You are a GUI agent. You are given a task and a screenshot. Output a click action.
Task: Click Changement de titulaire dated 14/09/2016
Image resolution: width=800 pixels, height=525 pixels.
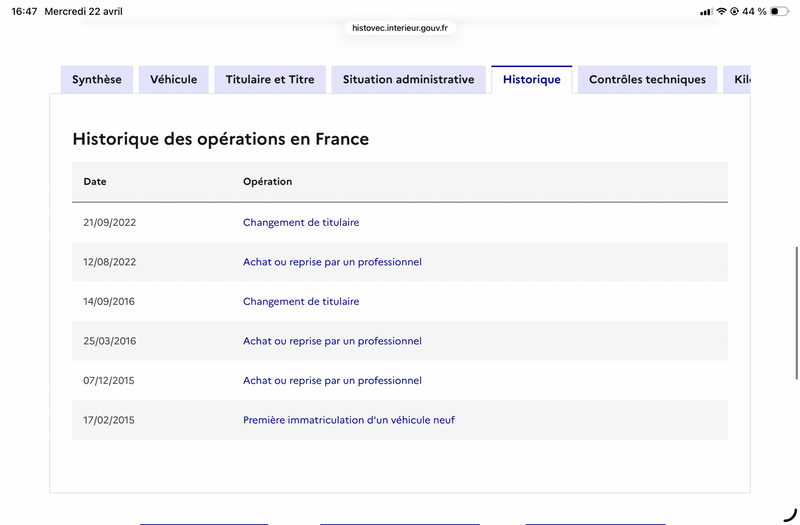[301, 302]
